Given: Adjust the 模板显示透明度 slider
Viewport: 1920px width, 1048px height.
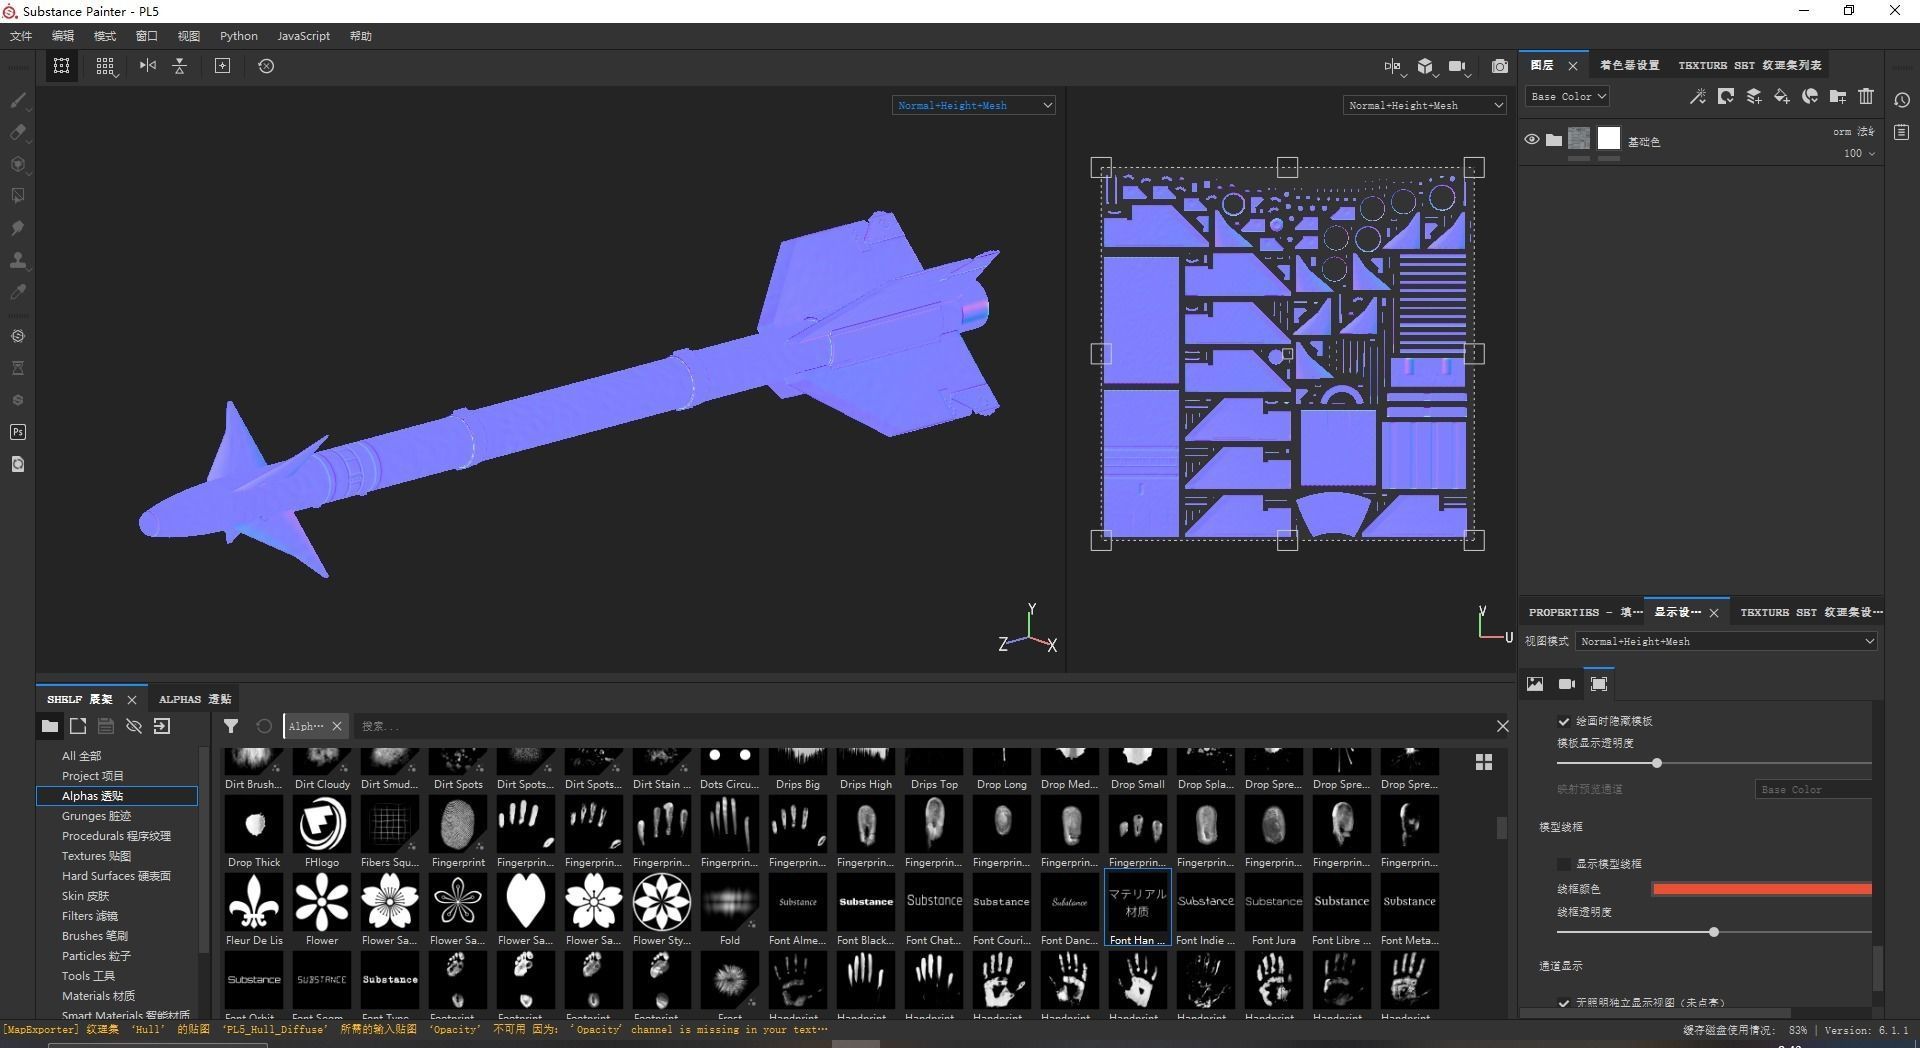Looking at the screenshot, I should (x=1657, y=763).
